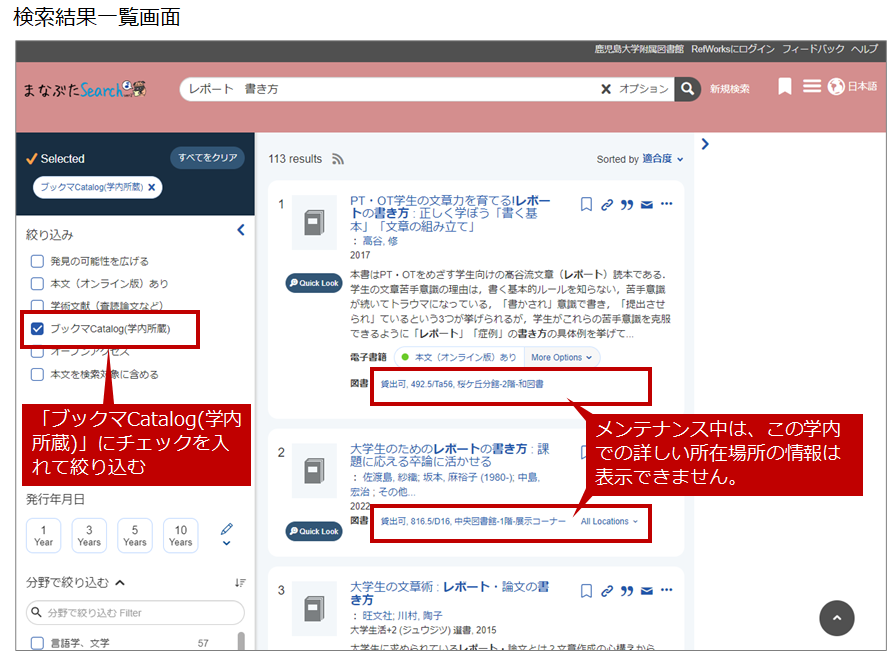Screen dimensions: 887x651
Task: Copy permalink of the first result
Action: tap(607, 205)
